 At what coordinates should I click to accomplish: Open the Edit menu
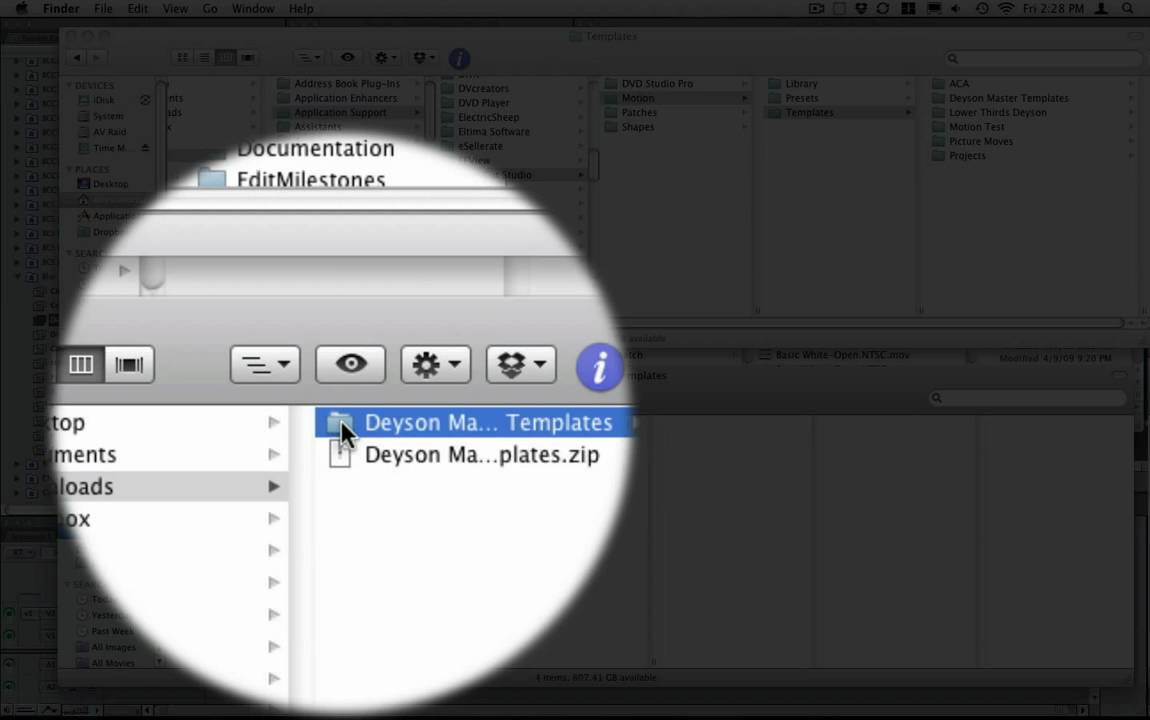(x=137, y=9)
